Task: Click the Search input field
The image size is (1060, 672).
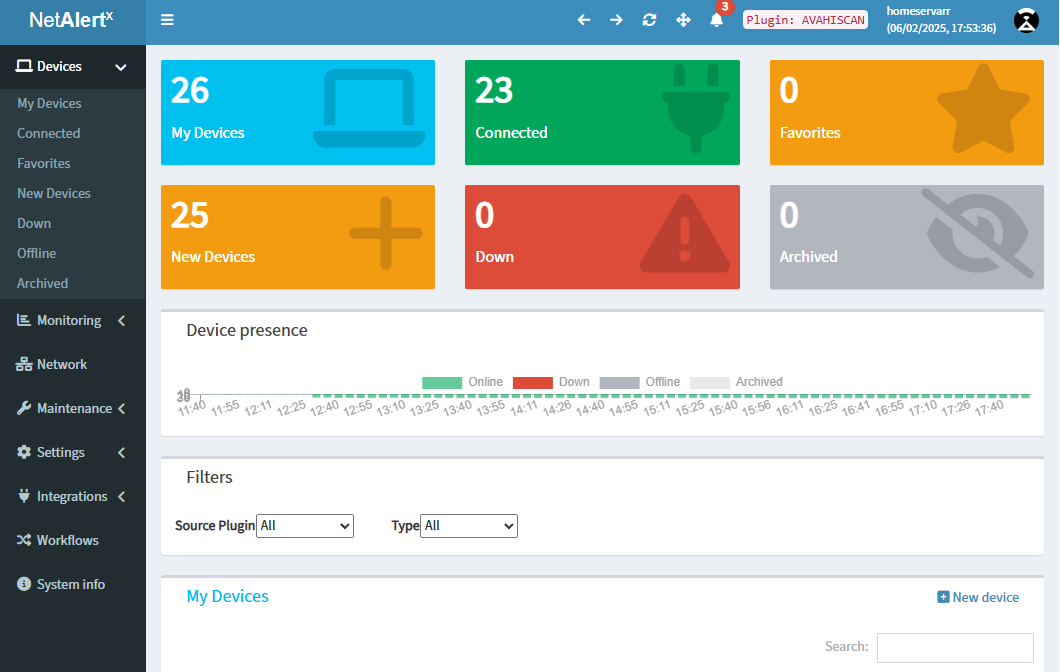Action: point(955,648)
